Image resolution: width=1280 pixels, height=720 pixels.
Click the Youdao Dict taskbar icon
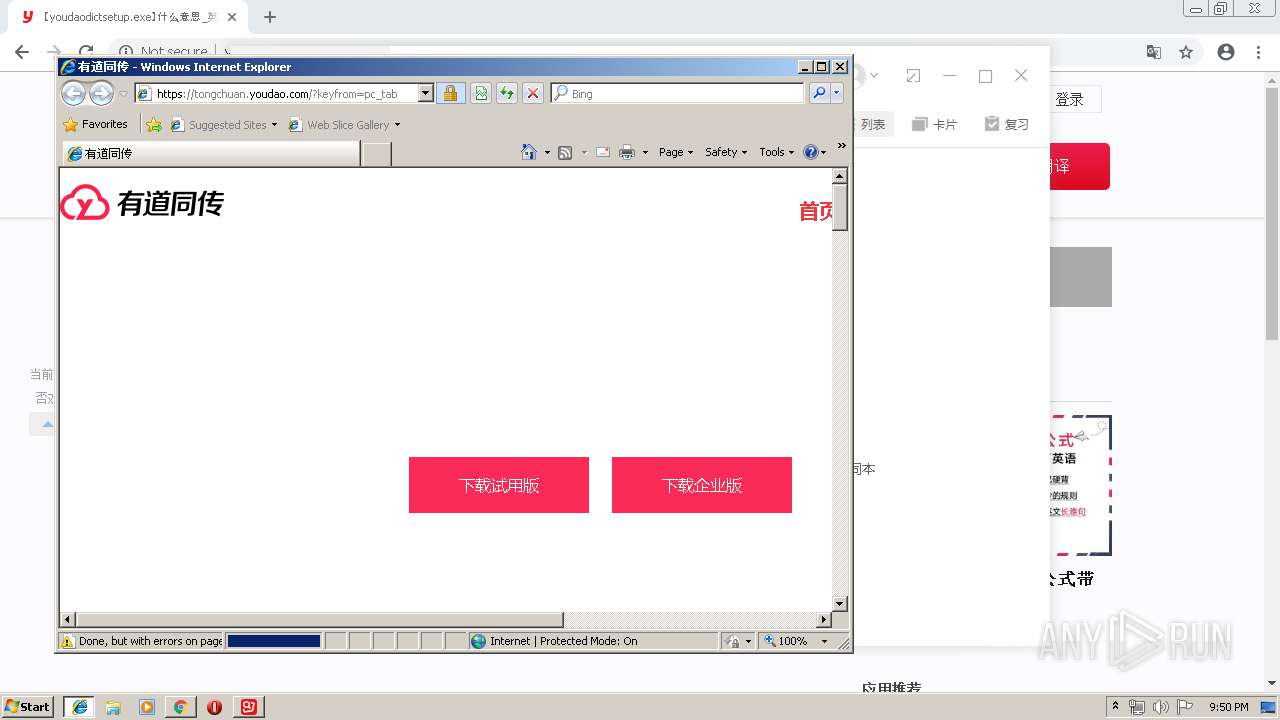tap(248, 707)
